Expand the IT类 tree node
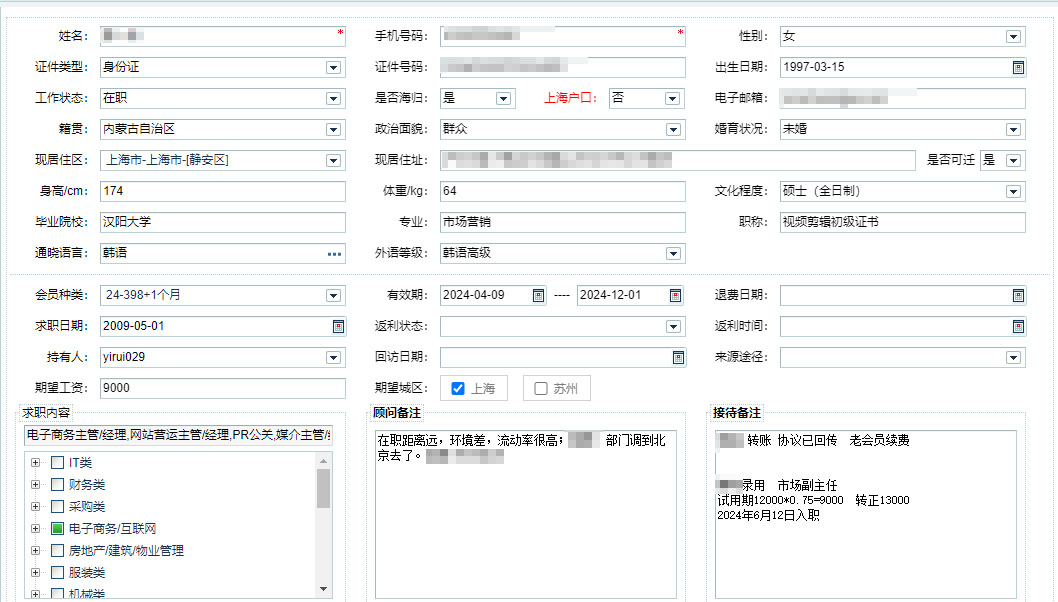Screen dimensions: 1058x602 coord(35,463)
